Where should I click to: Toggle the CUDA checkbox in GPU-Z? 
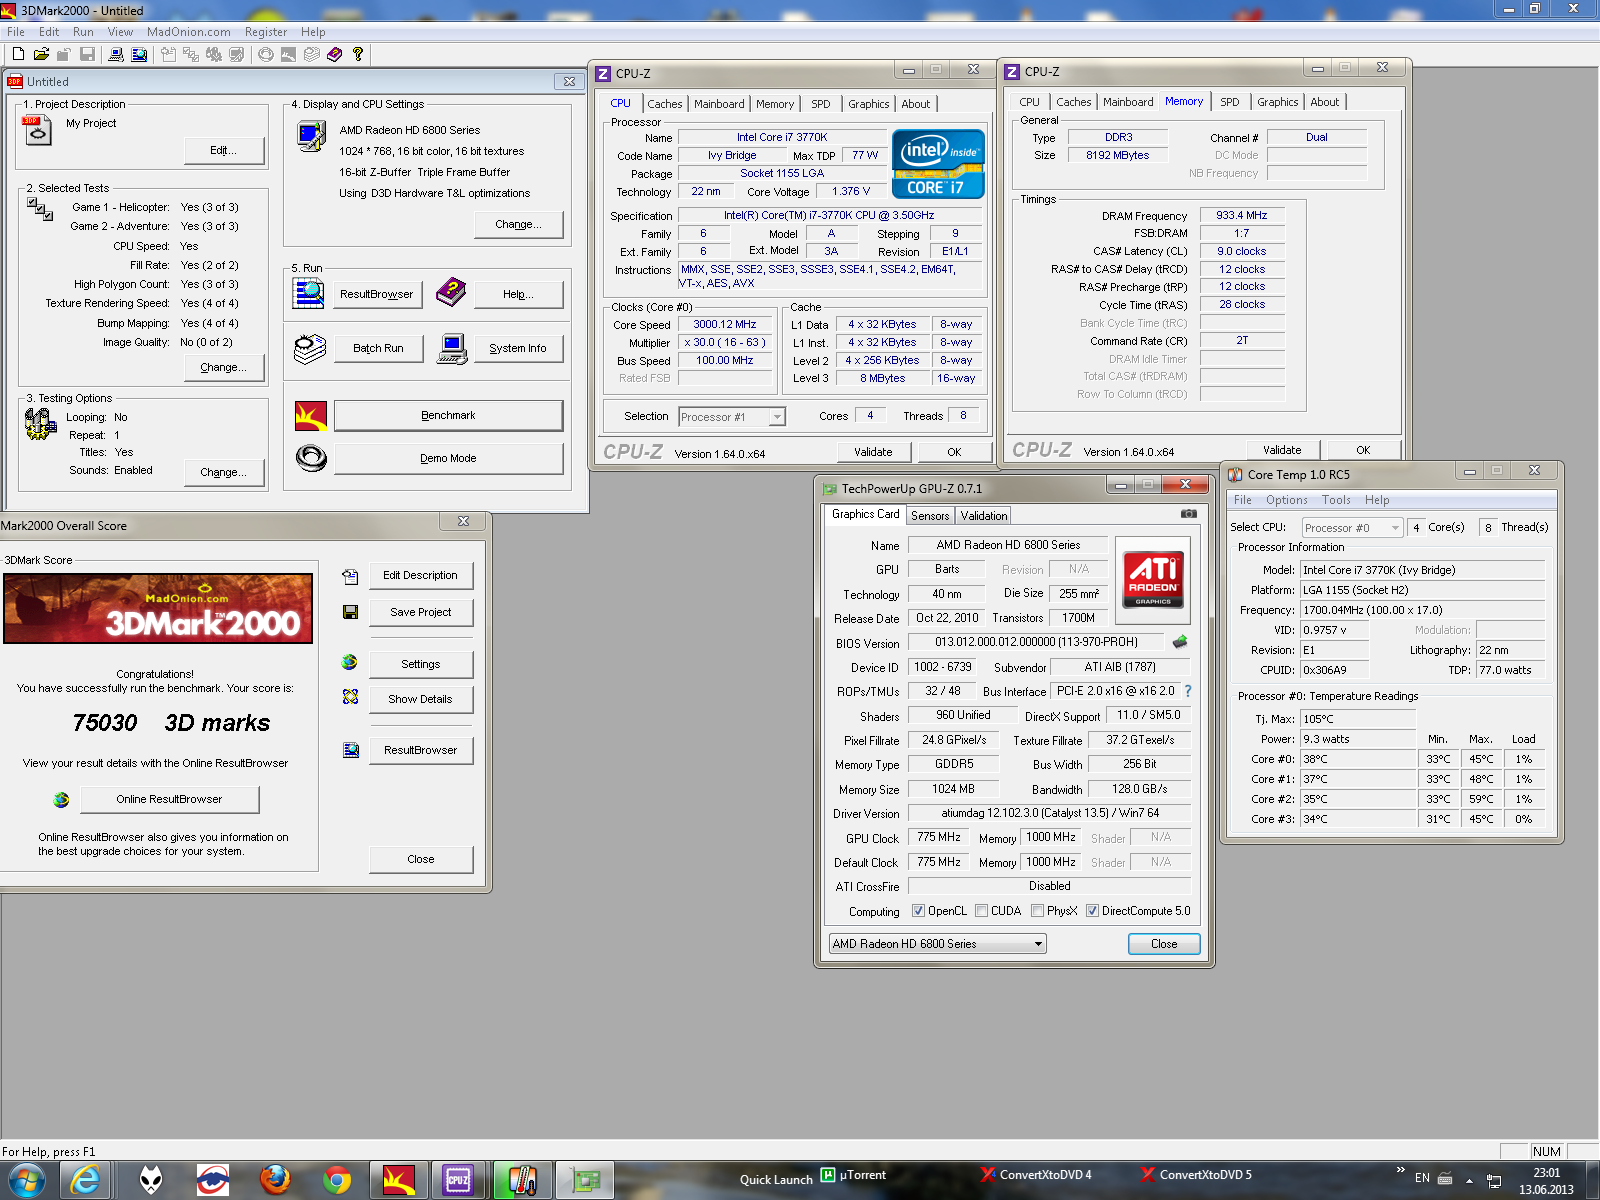981,911
